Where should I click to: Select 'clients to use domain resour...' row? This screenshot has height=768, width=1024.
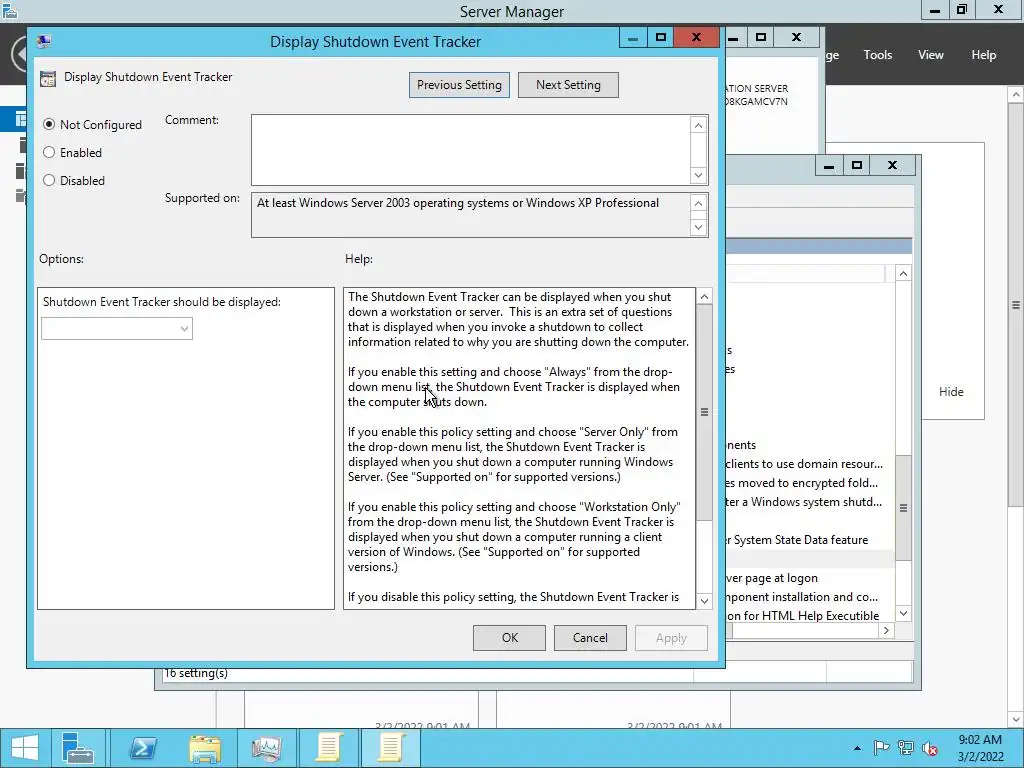tap(809, 464)
